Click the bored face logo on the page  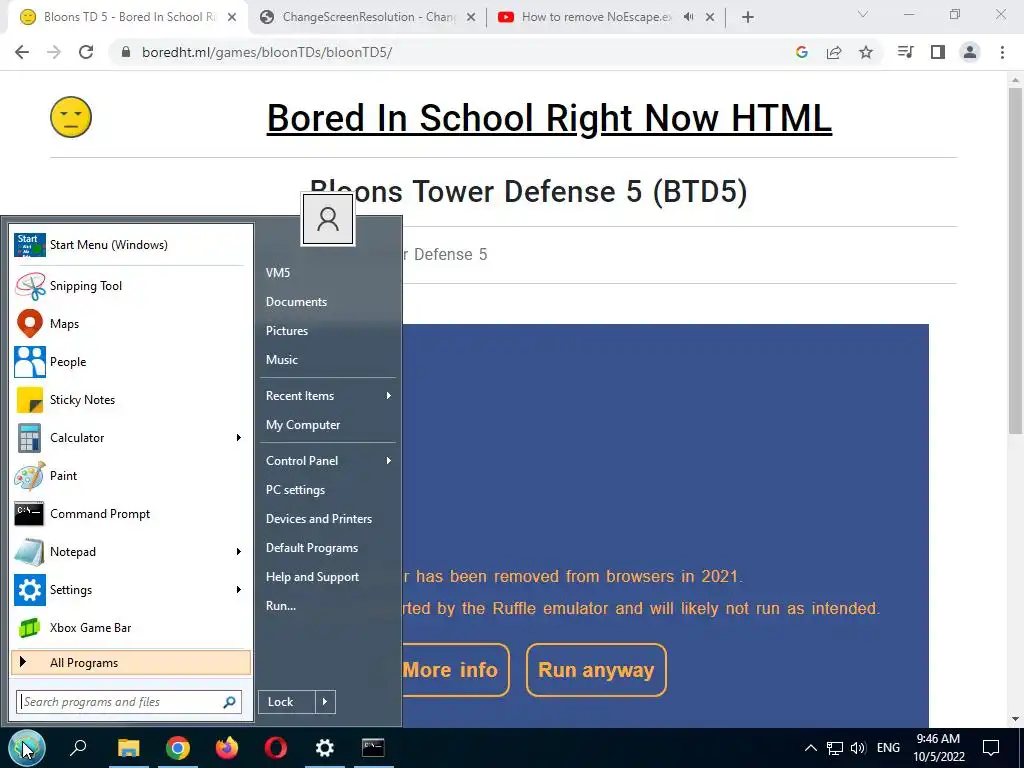click(71, 118)
